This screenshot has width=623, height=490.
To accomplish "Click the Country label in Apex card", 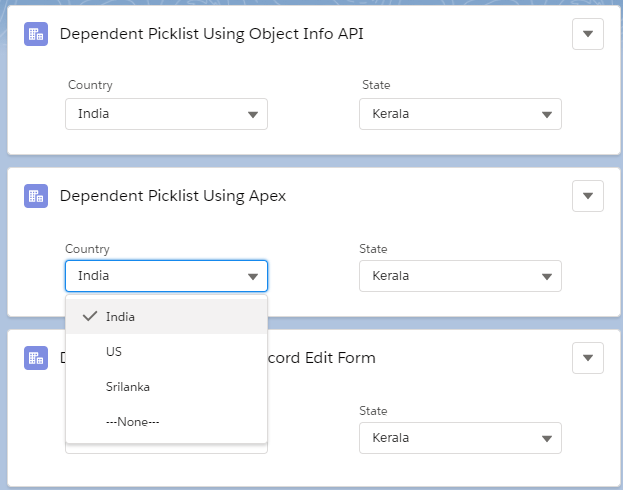I will (x=88, y=249).
